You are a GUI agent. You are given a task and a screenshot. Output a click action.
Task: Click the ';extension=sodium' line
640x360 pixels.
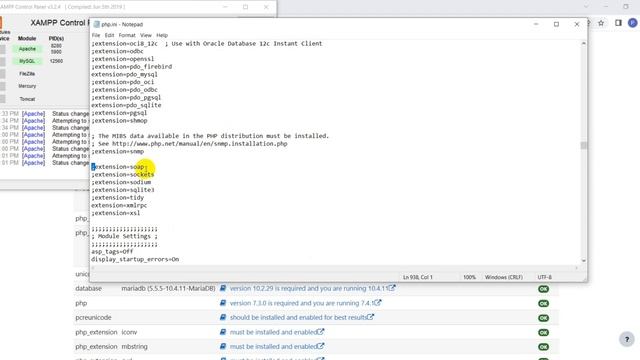tap(121, 182)
